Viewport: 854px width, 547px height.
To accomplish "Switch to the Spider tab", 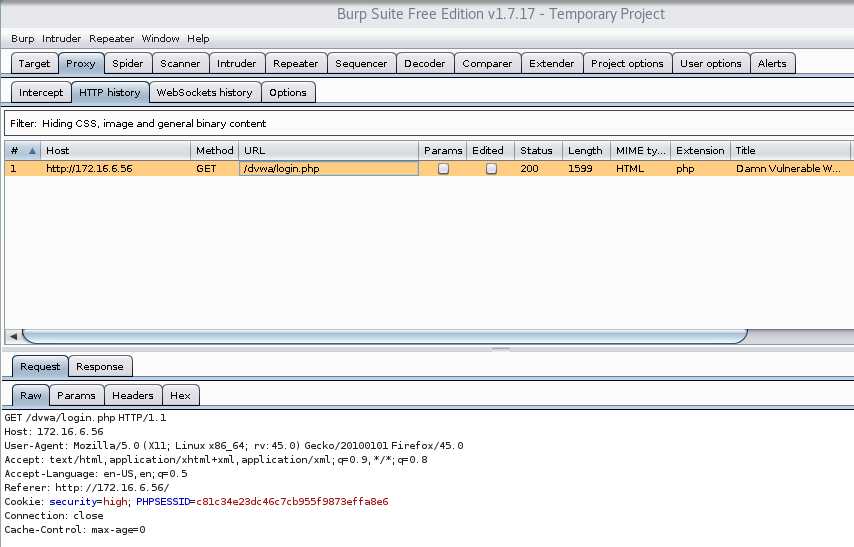I will pos(127,63).
